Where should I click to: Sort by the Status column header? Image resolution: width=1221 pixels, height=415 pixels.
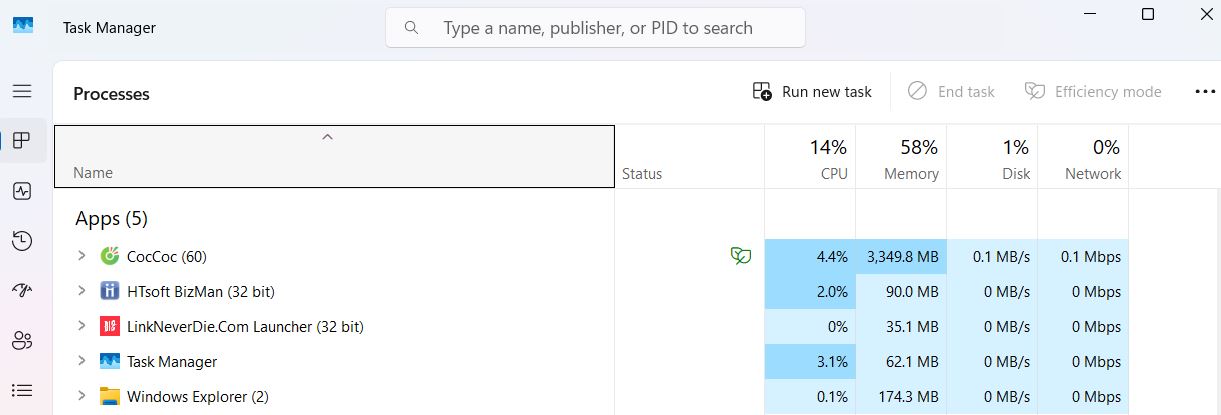coord(689,156)
